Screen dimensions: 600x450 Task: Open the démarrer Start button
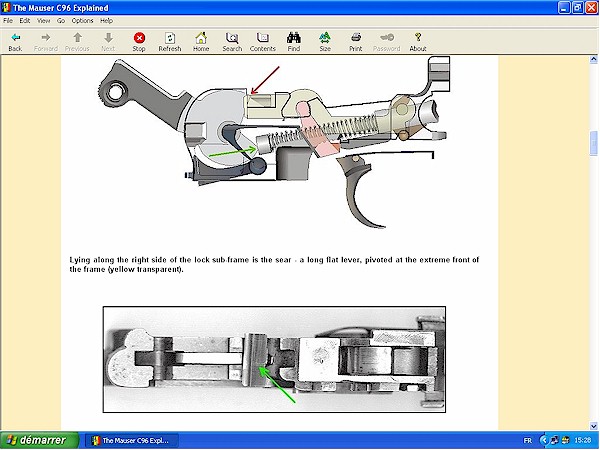tap(39, 440)
